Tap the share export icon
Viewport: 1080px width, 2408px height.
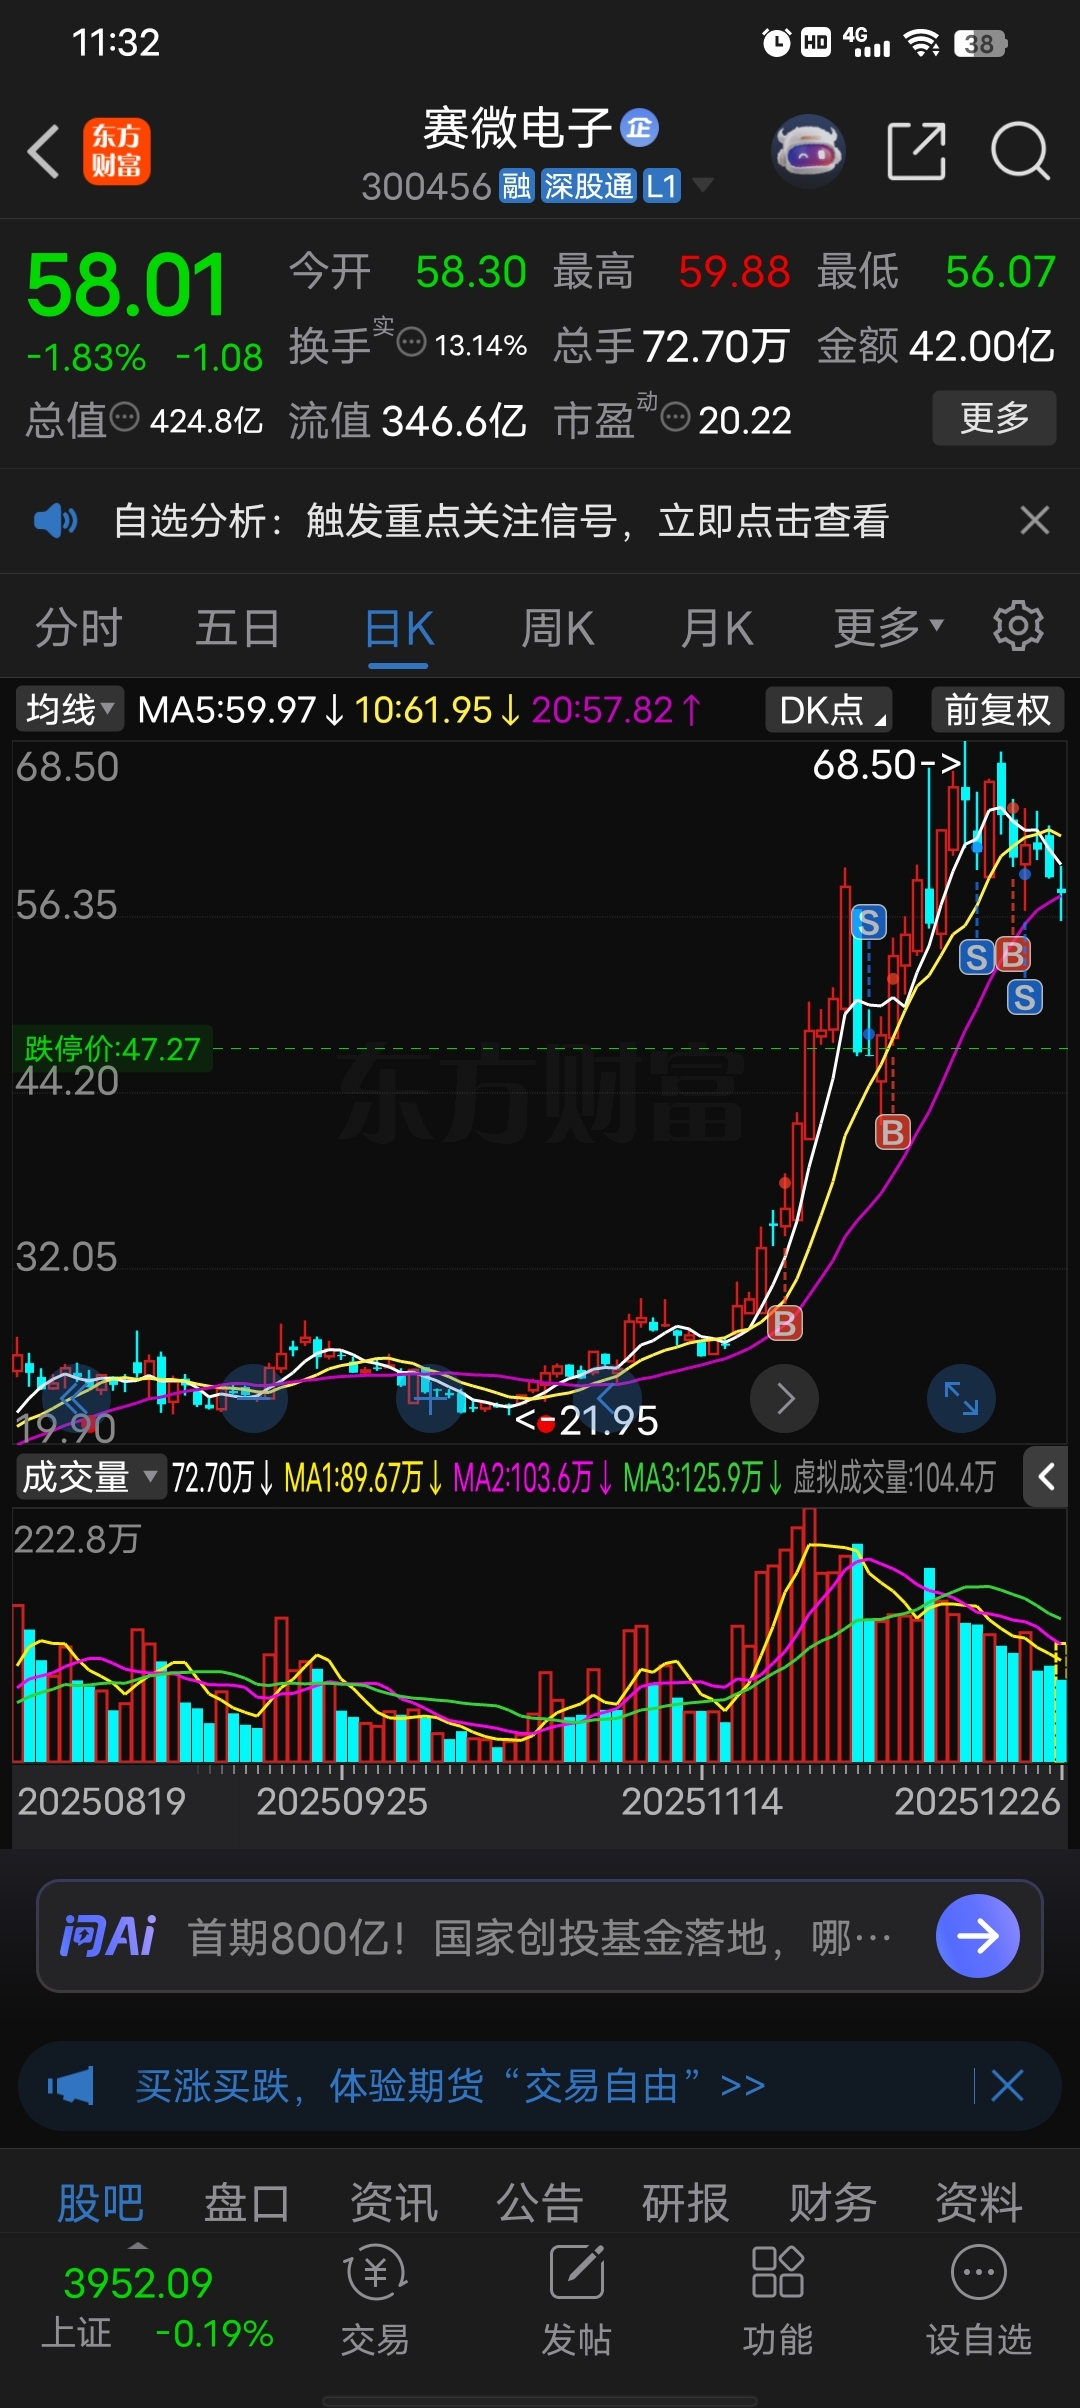(917, 152)
